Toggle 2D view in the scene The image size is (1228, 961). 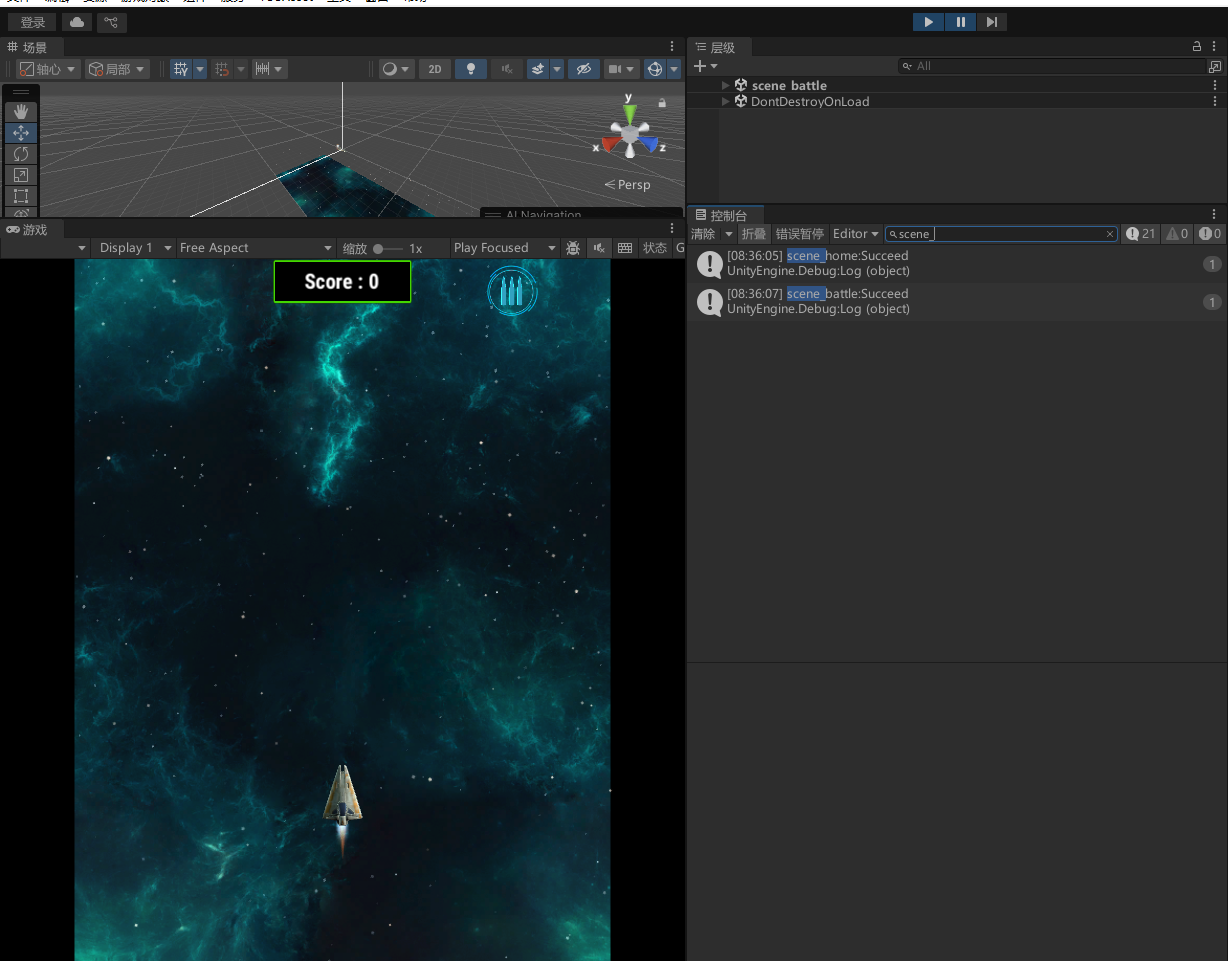coord(434,69)
